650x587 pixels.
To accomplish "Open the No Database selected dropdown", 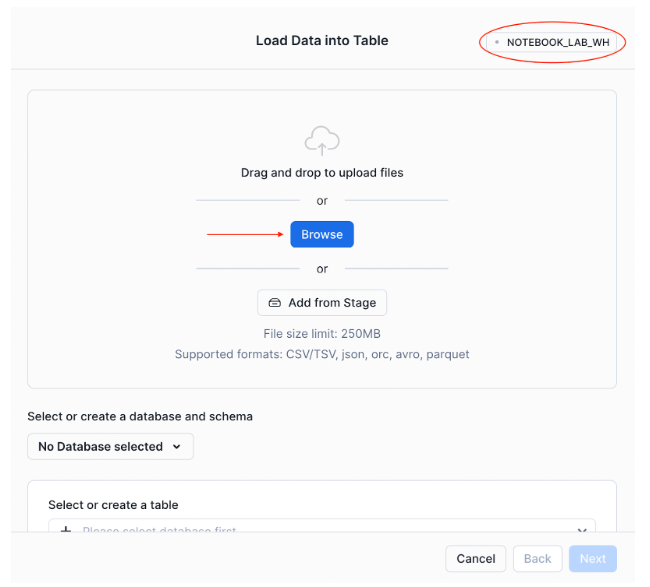I will 110,446.
